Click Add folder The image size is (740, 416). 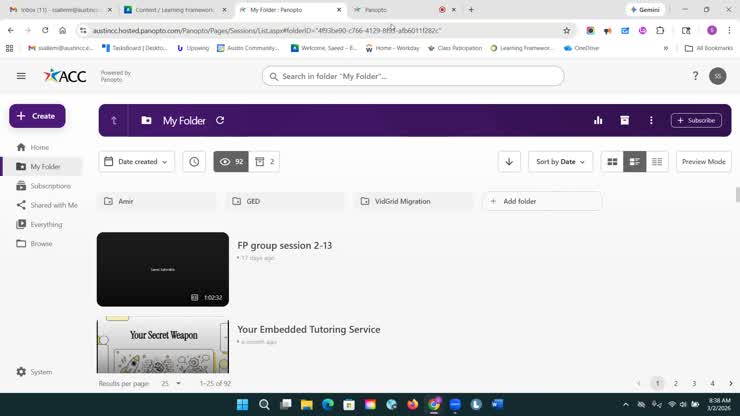(x=543, y=201)
